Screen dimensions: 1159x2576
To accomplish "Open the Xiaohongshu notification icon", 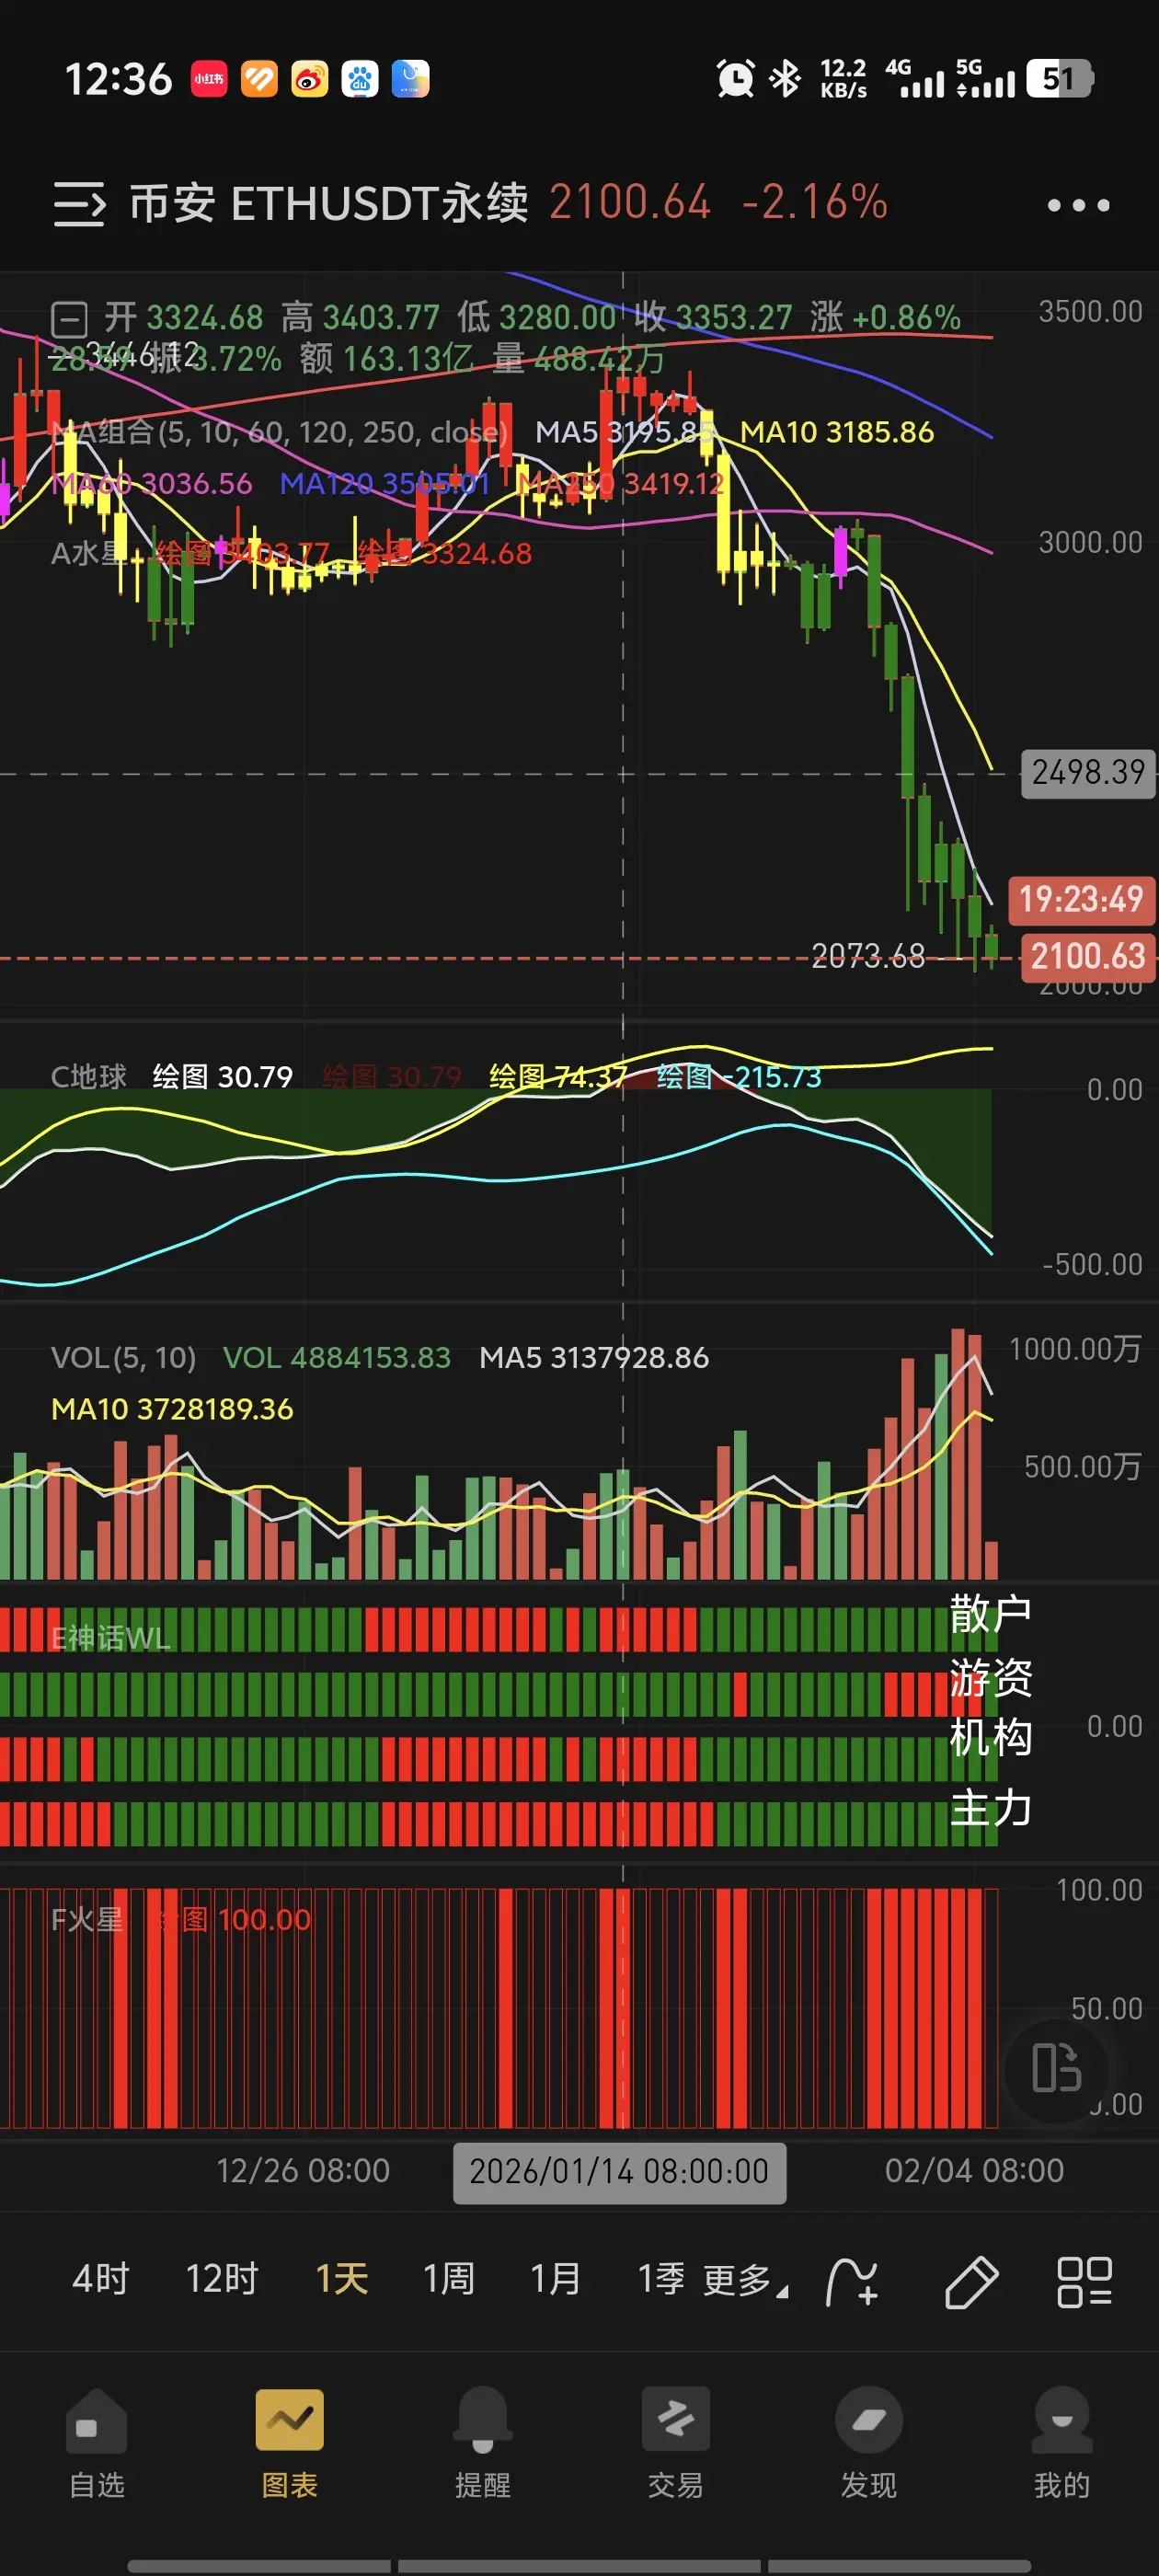I will [209, 79].
